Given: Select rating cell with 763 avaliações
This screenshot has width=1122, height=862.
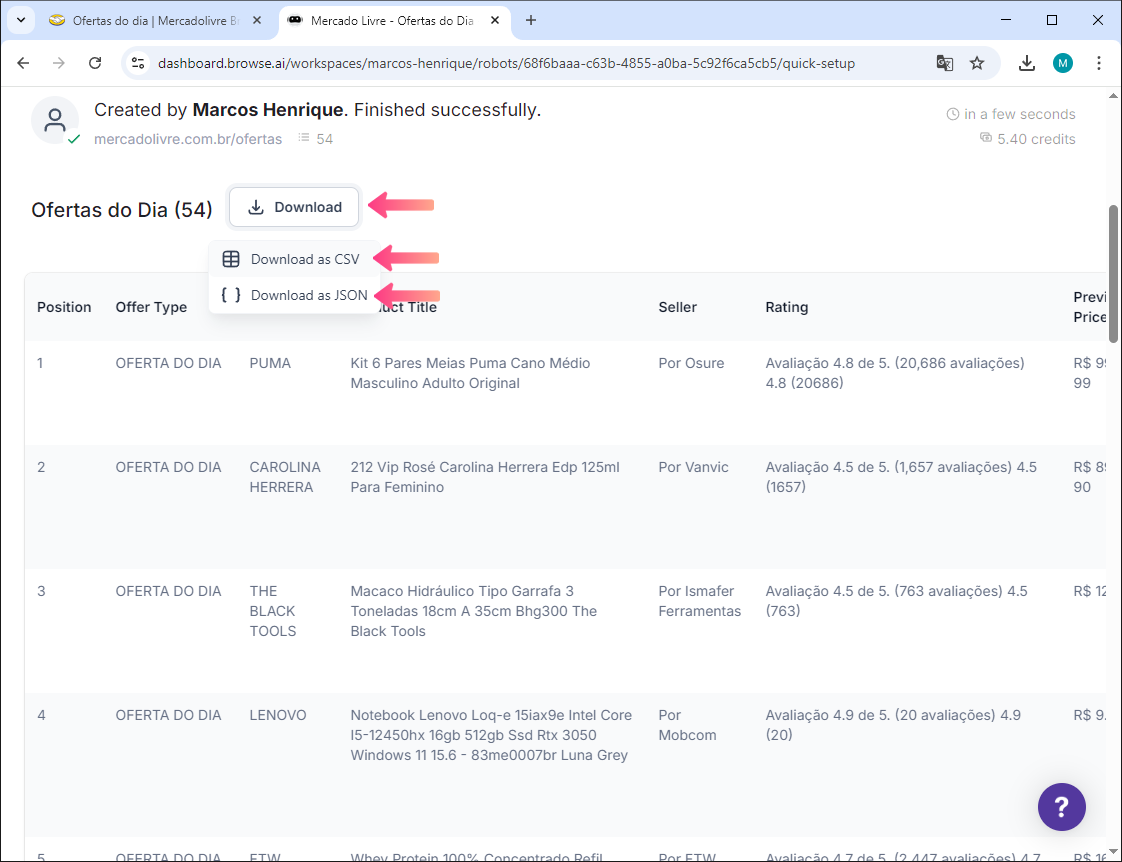Looking at the screenshot, I should tap(896, 601).
